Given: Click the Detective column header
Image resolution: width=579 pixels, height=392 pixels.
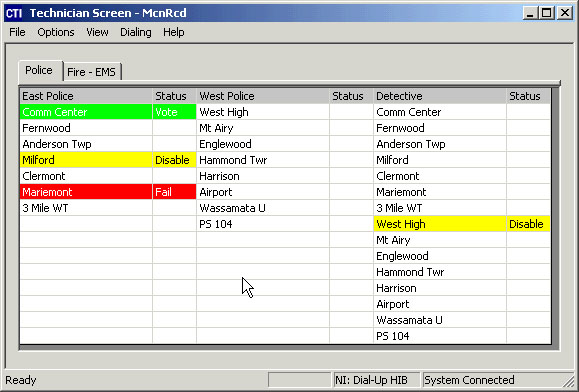Looking at the screenshot, I should 440,96.
